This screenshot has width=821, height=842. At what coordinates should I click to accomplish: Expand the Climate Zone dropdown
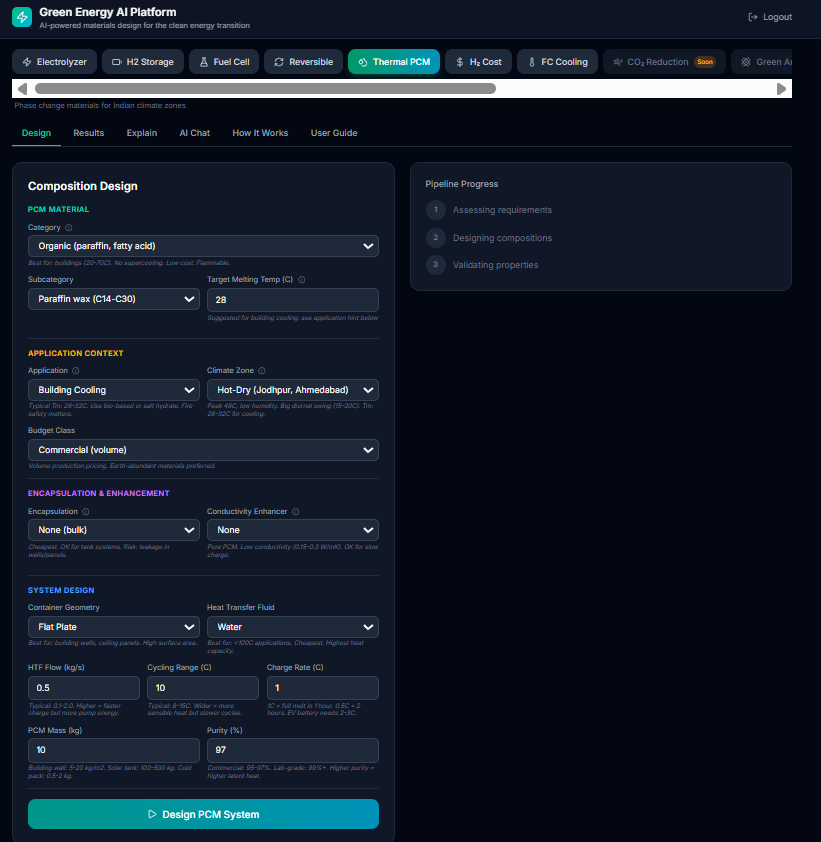pyautogui.click(x=293, y=390)
